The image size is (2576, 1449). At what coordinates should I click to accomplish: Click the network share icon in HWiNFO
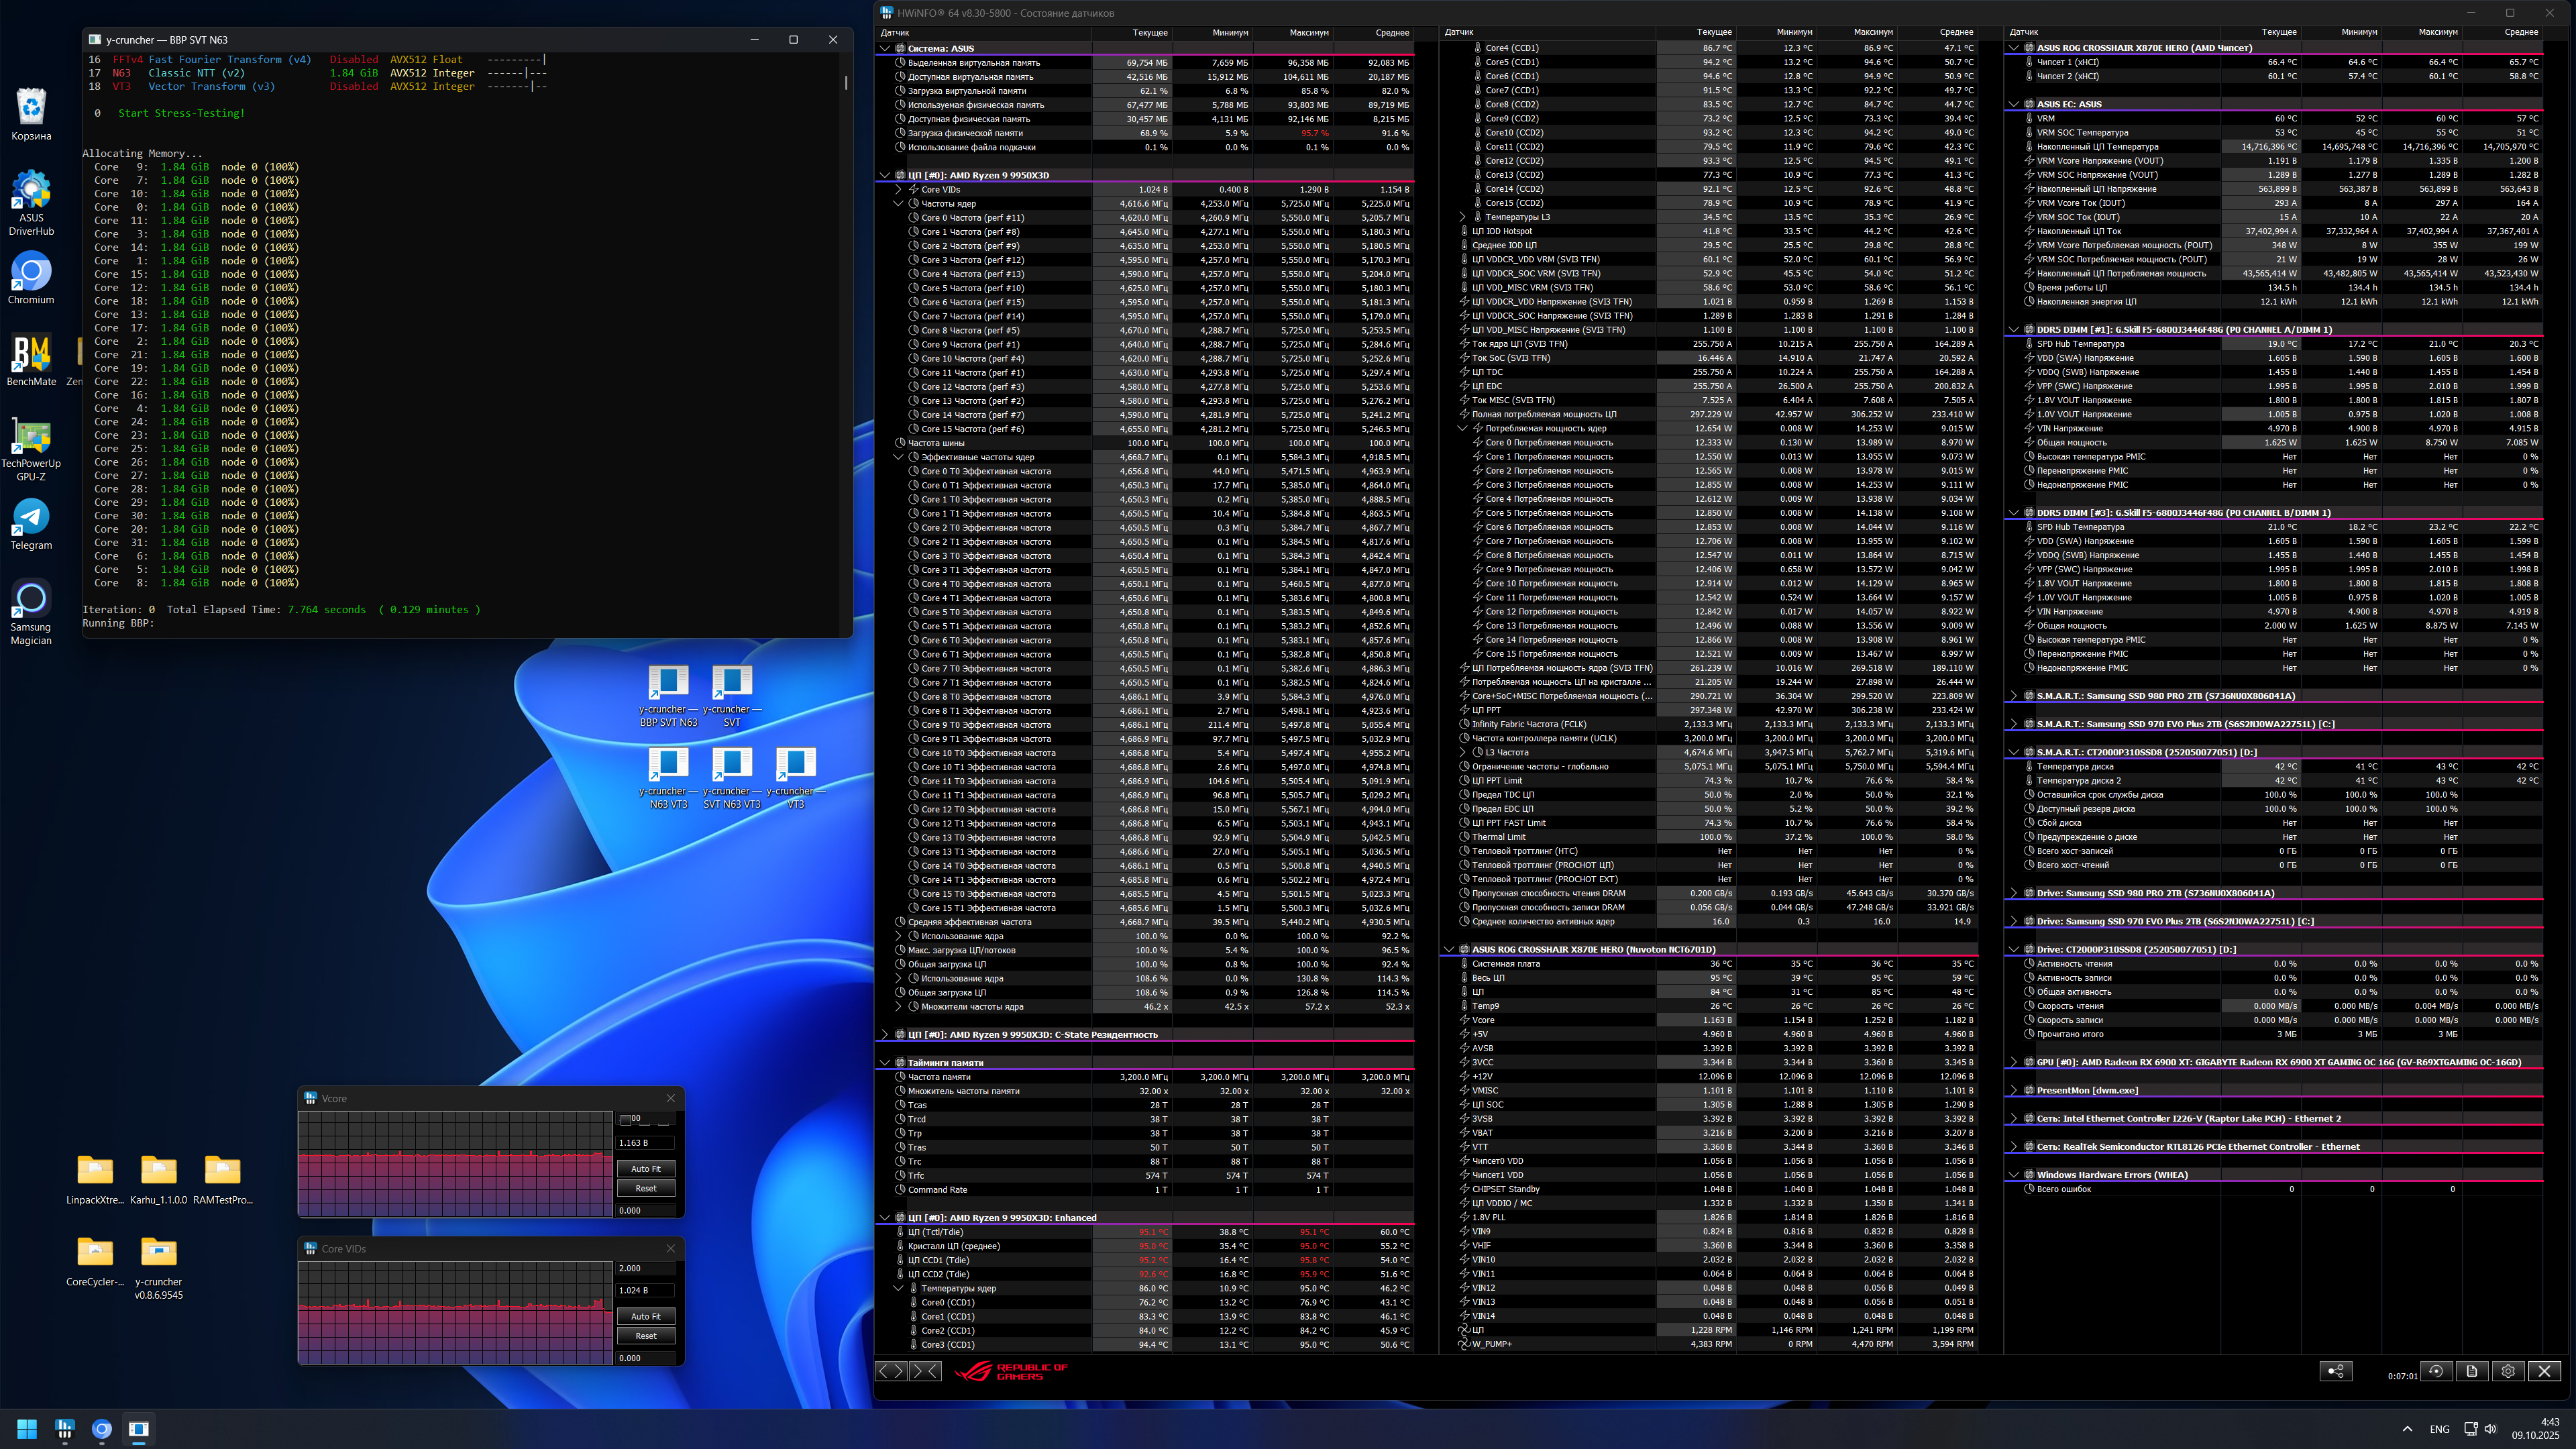pyautogui.click(x=2335, y=1371)
